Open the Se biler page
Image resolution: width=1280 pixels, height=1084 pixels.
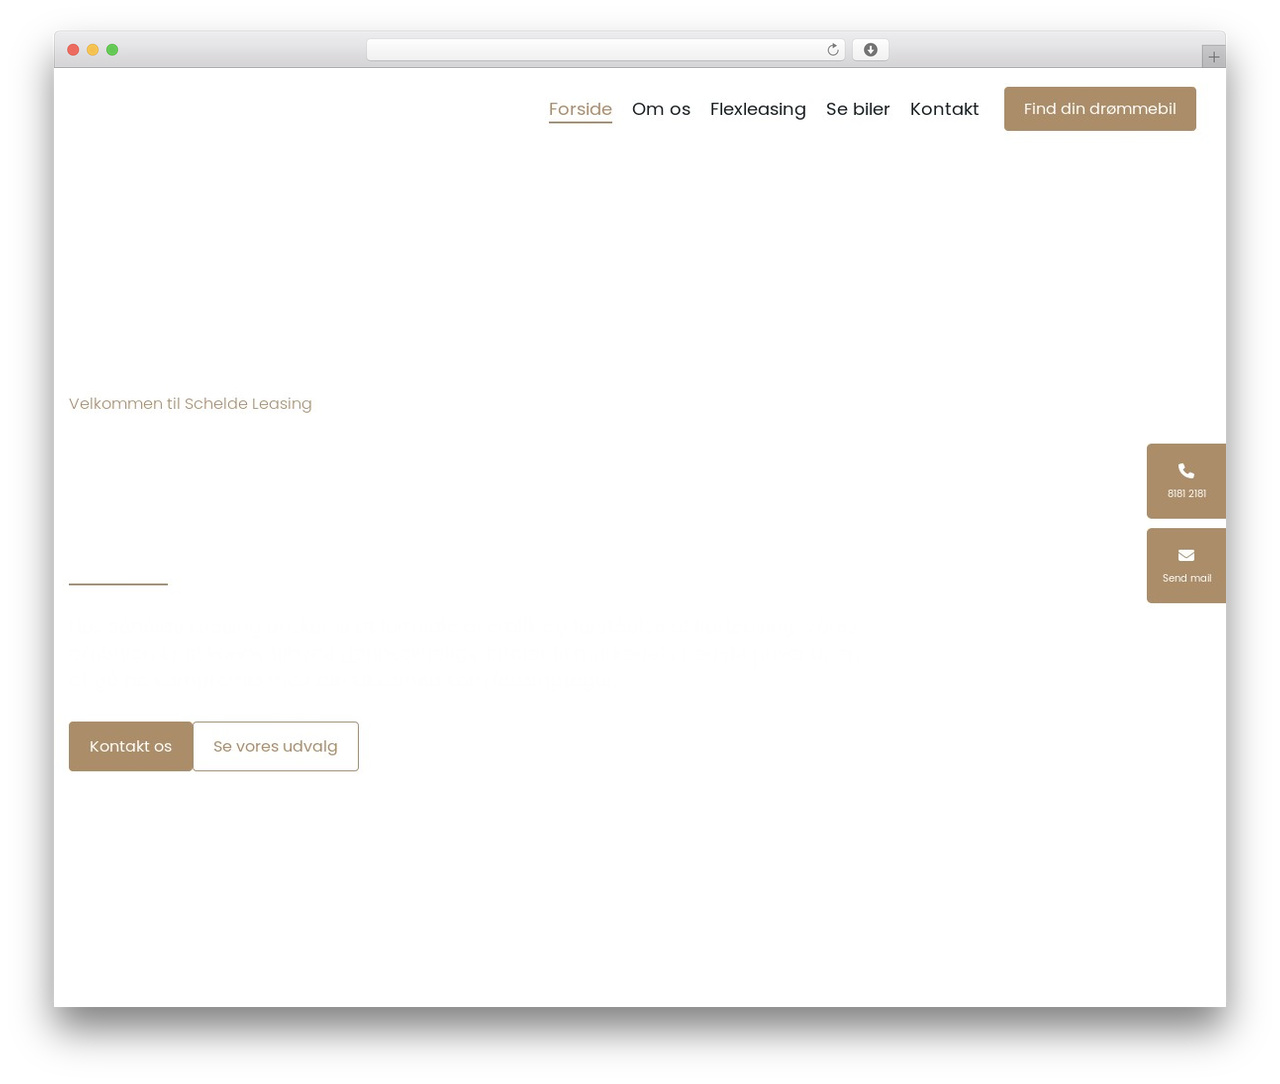pyautogui.click(x=858, y=109)
